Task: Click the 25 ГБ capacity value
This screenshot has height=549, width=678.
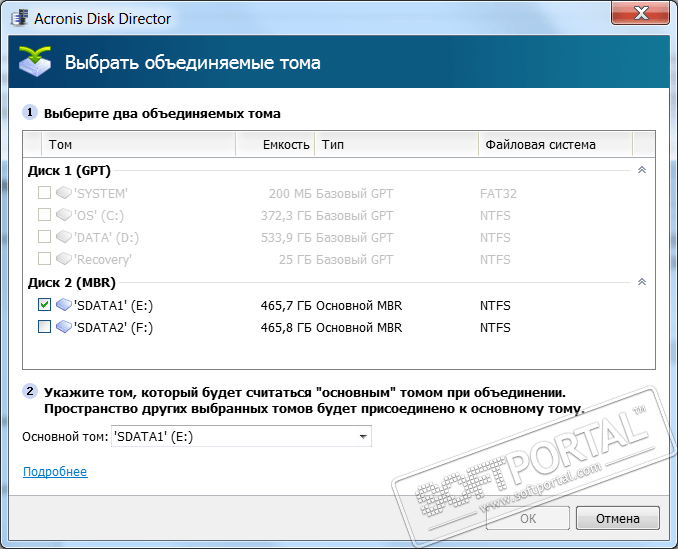Action: pyautogui.click(x=295, y=259)
